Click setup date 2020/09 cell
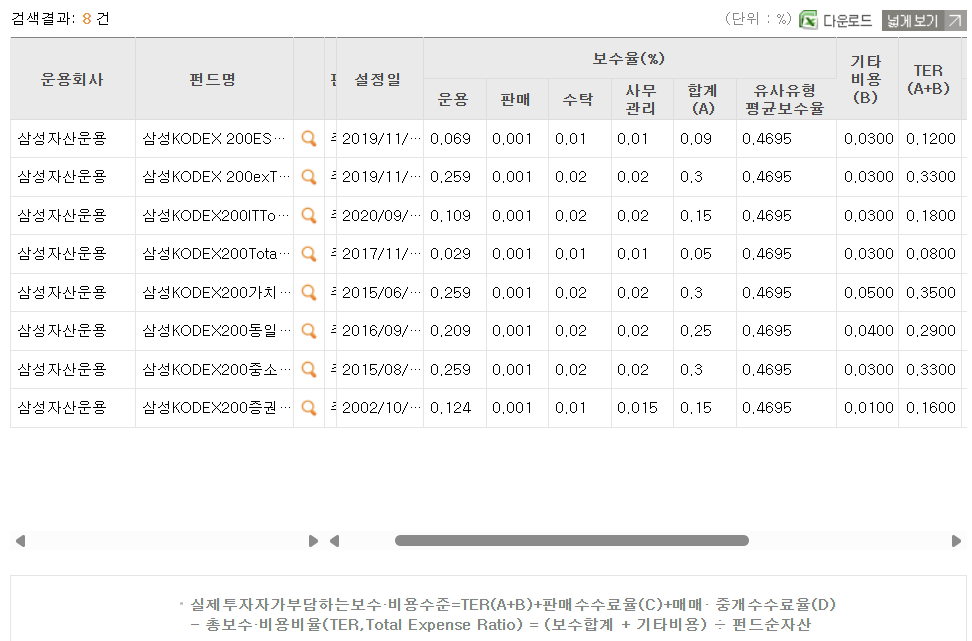The image size is (972, 641). (x=381, y=216)
